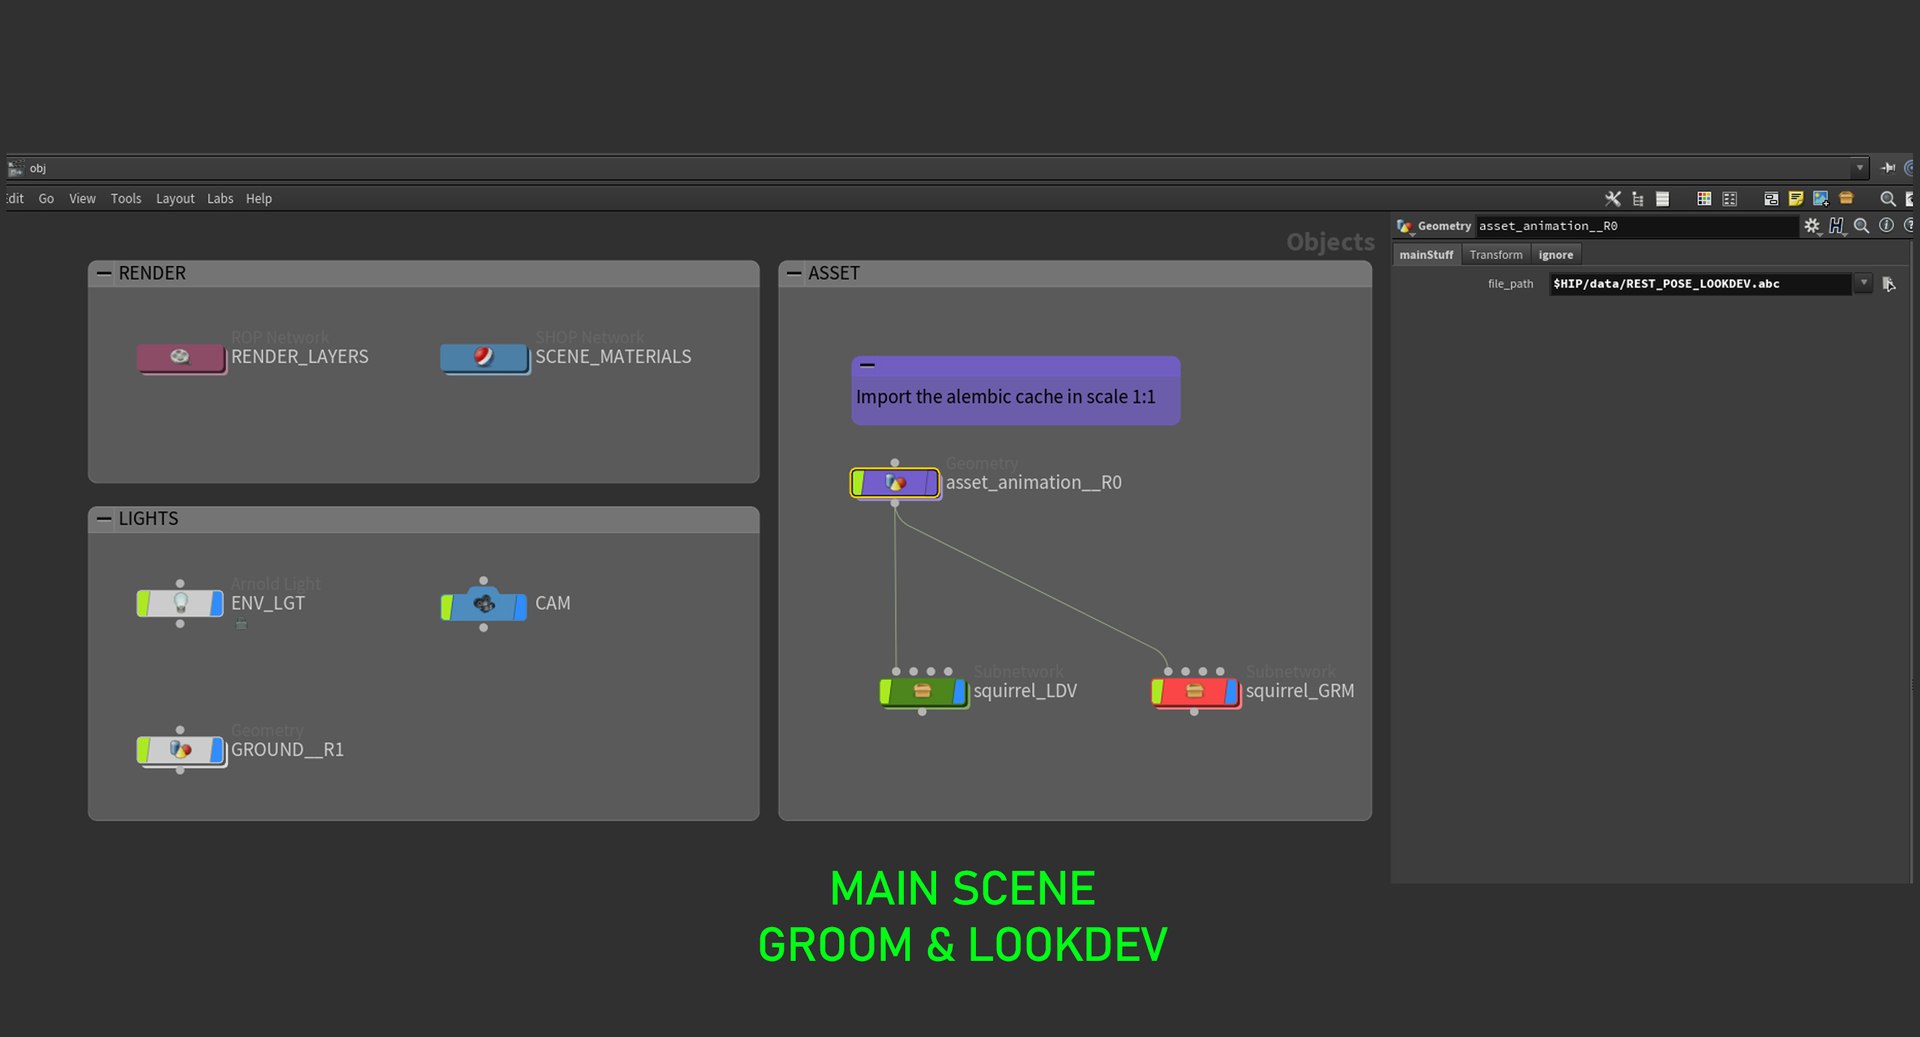This screenshot has width=1920, height=1037.
Task: Toggle blue display flag on squirrel_GRM node
Action: point(1231,691)
